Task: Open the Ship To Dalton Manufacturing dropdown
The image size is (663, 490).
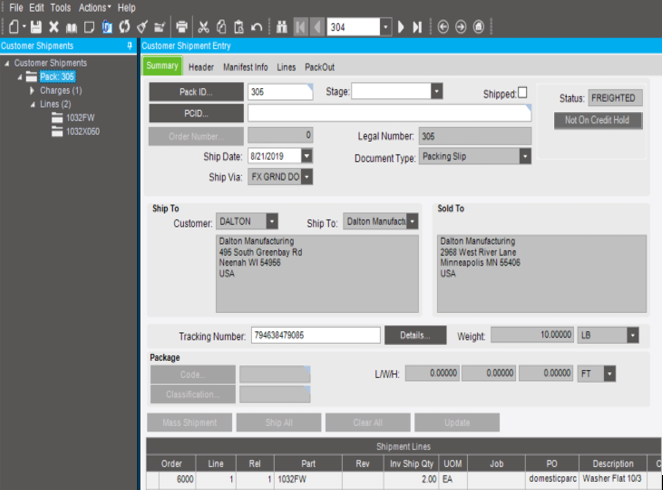Action: point(412,221)
